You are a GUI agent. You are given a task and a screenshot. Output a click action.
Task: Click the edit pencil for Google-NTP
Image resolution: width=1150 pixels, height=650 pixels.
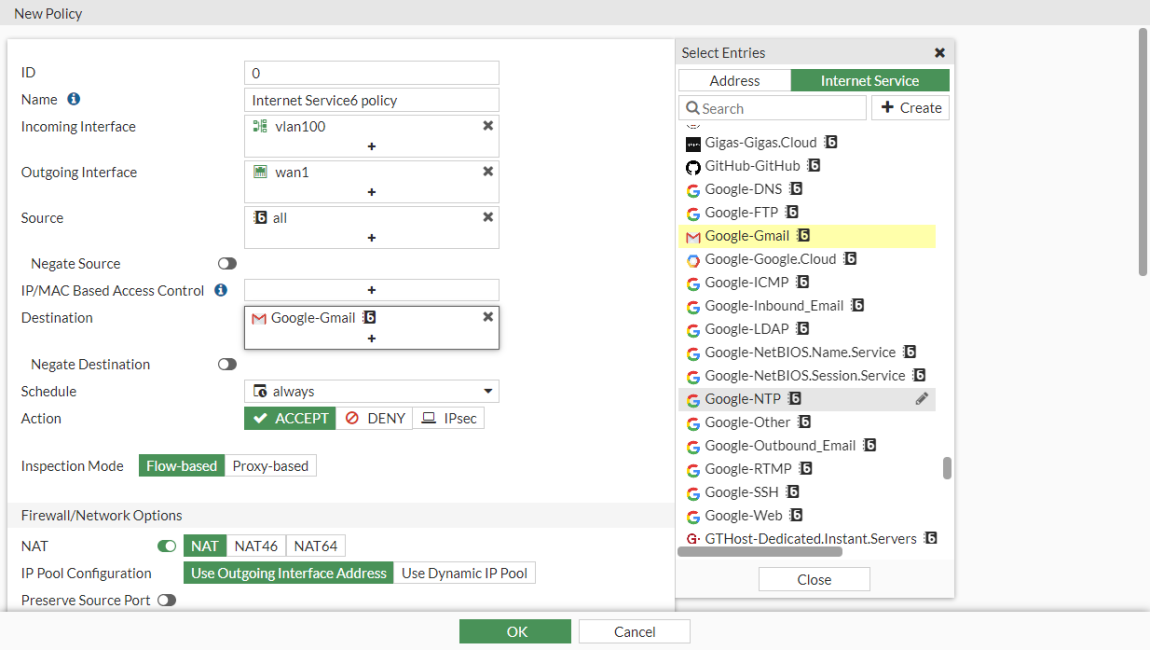[922, 399]
